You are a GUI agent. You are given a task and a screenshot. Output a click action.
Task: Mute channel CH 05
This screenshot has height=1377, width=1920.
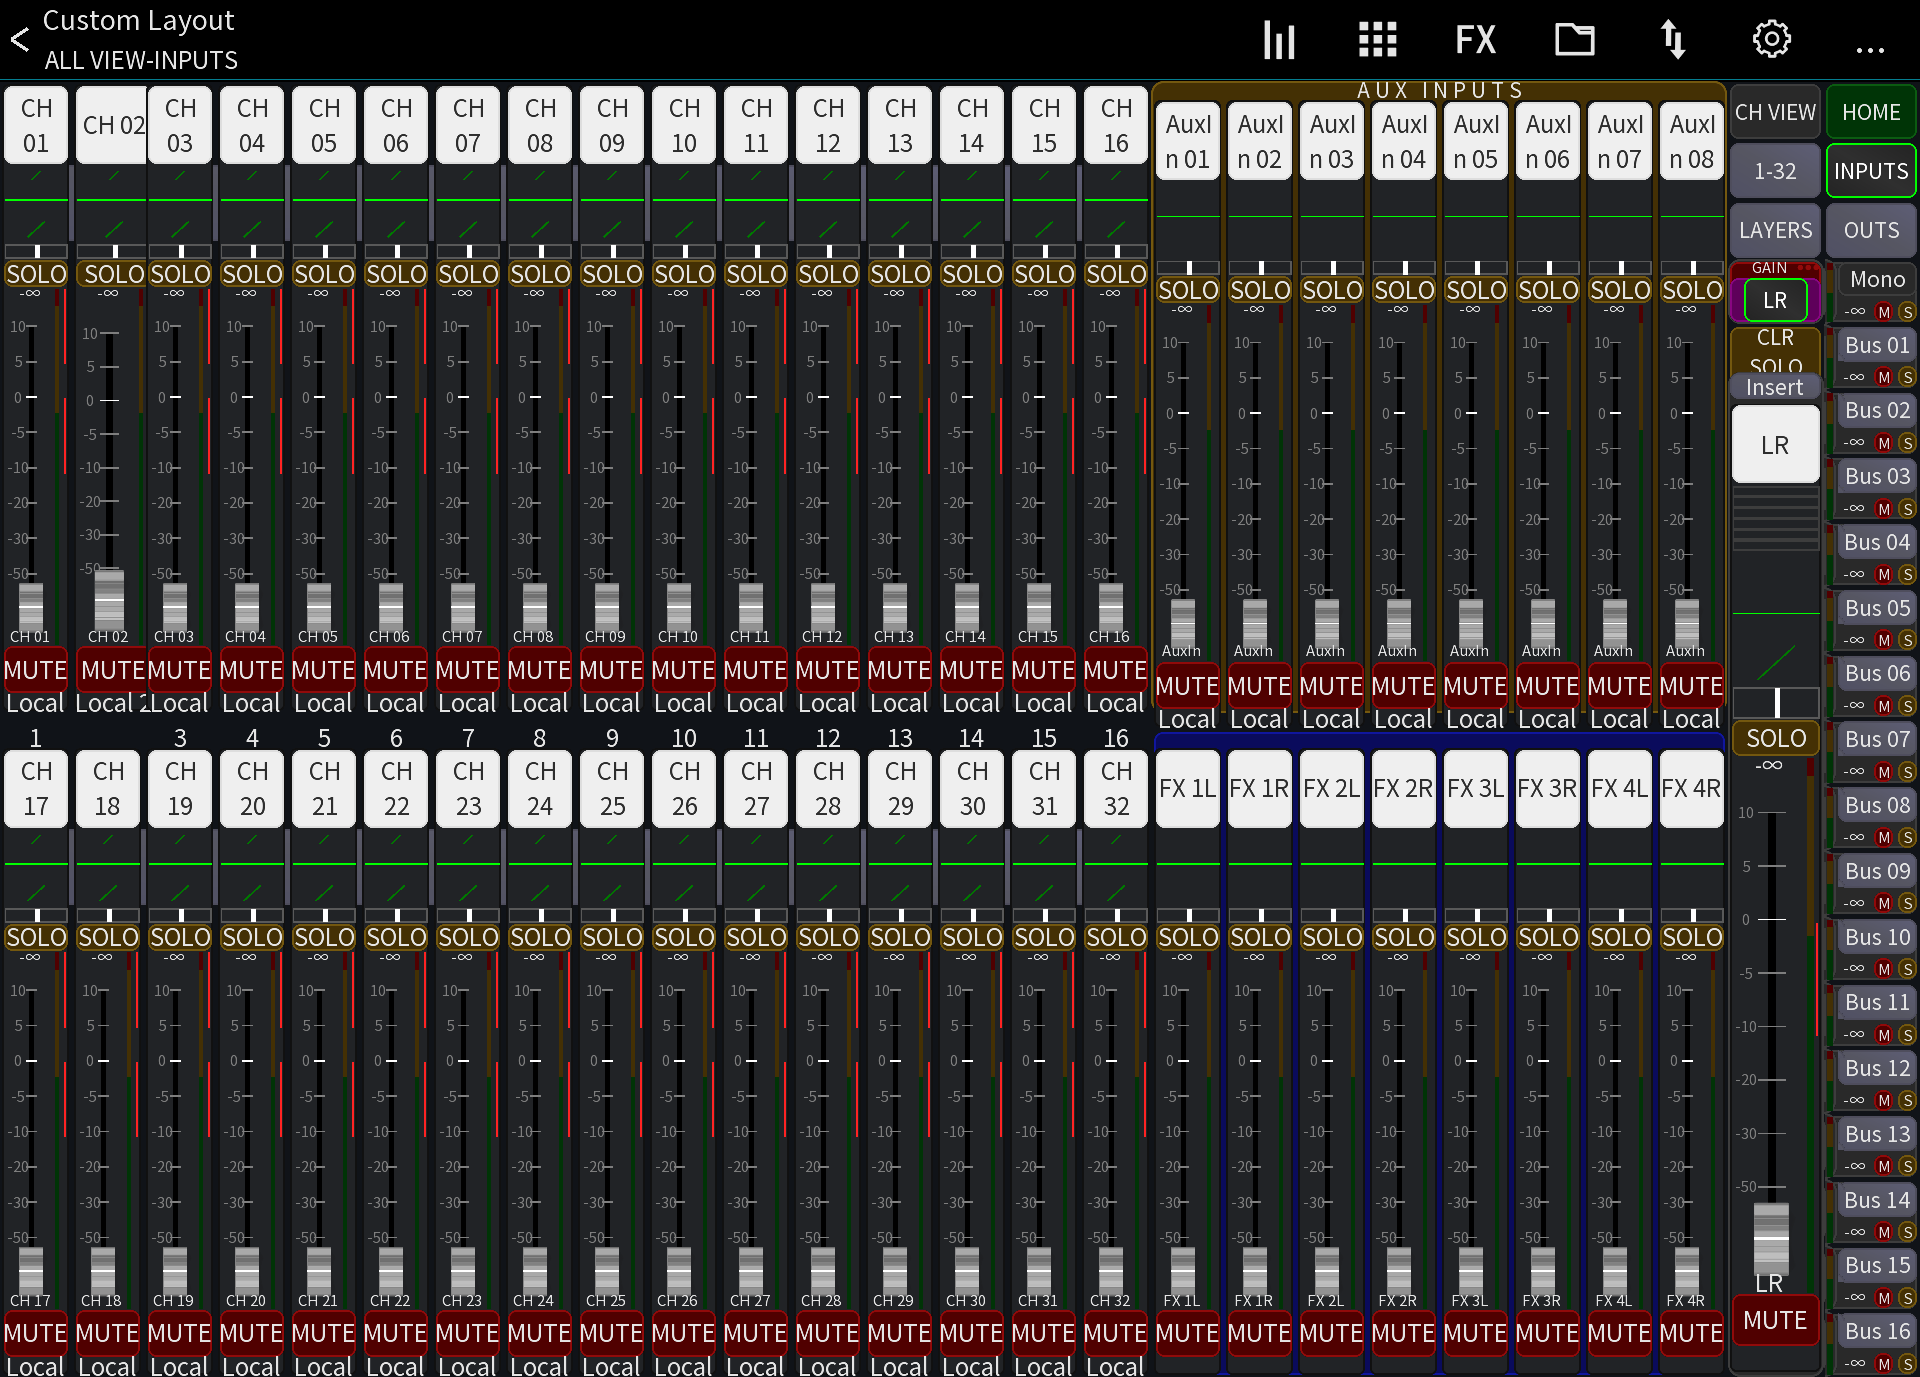click(324, 670)
